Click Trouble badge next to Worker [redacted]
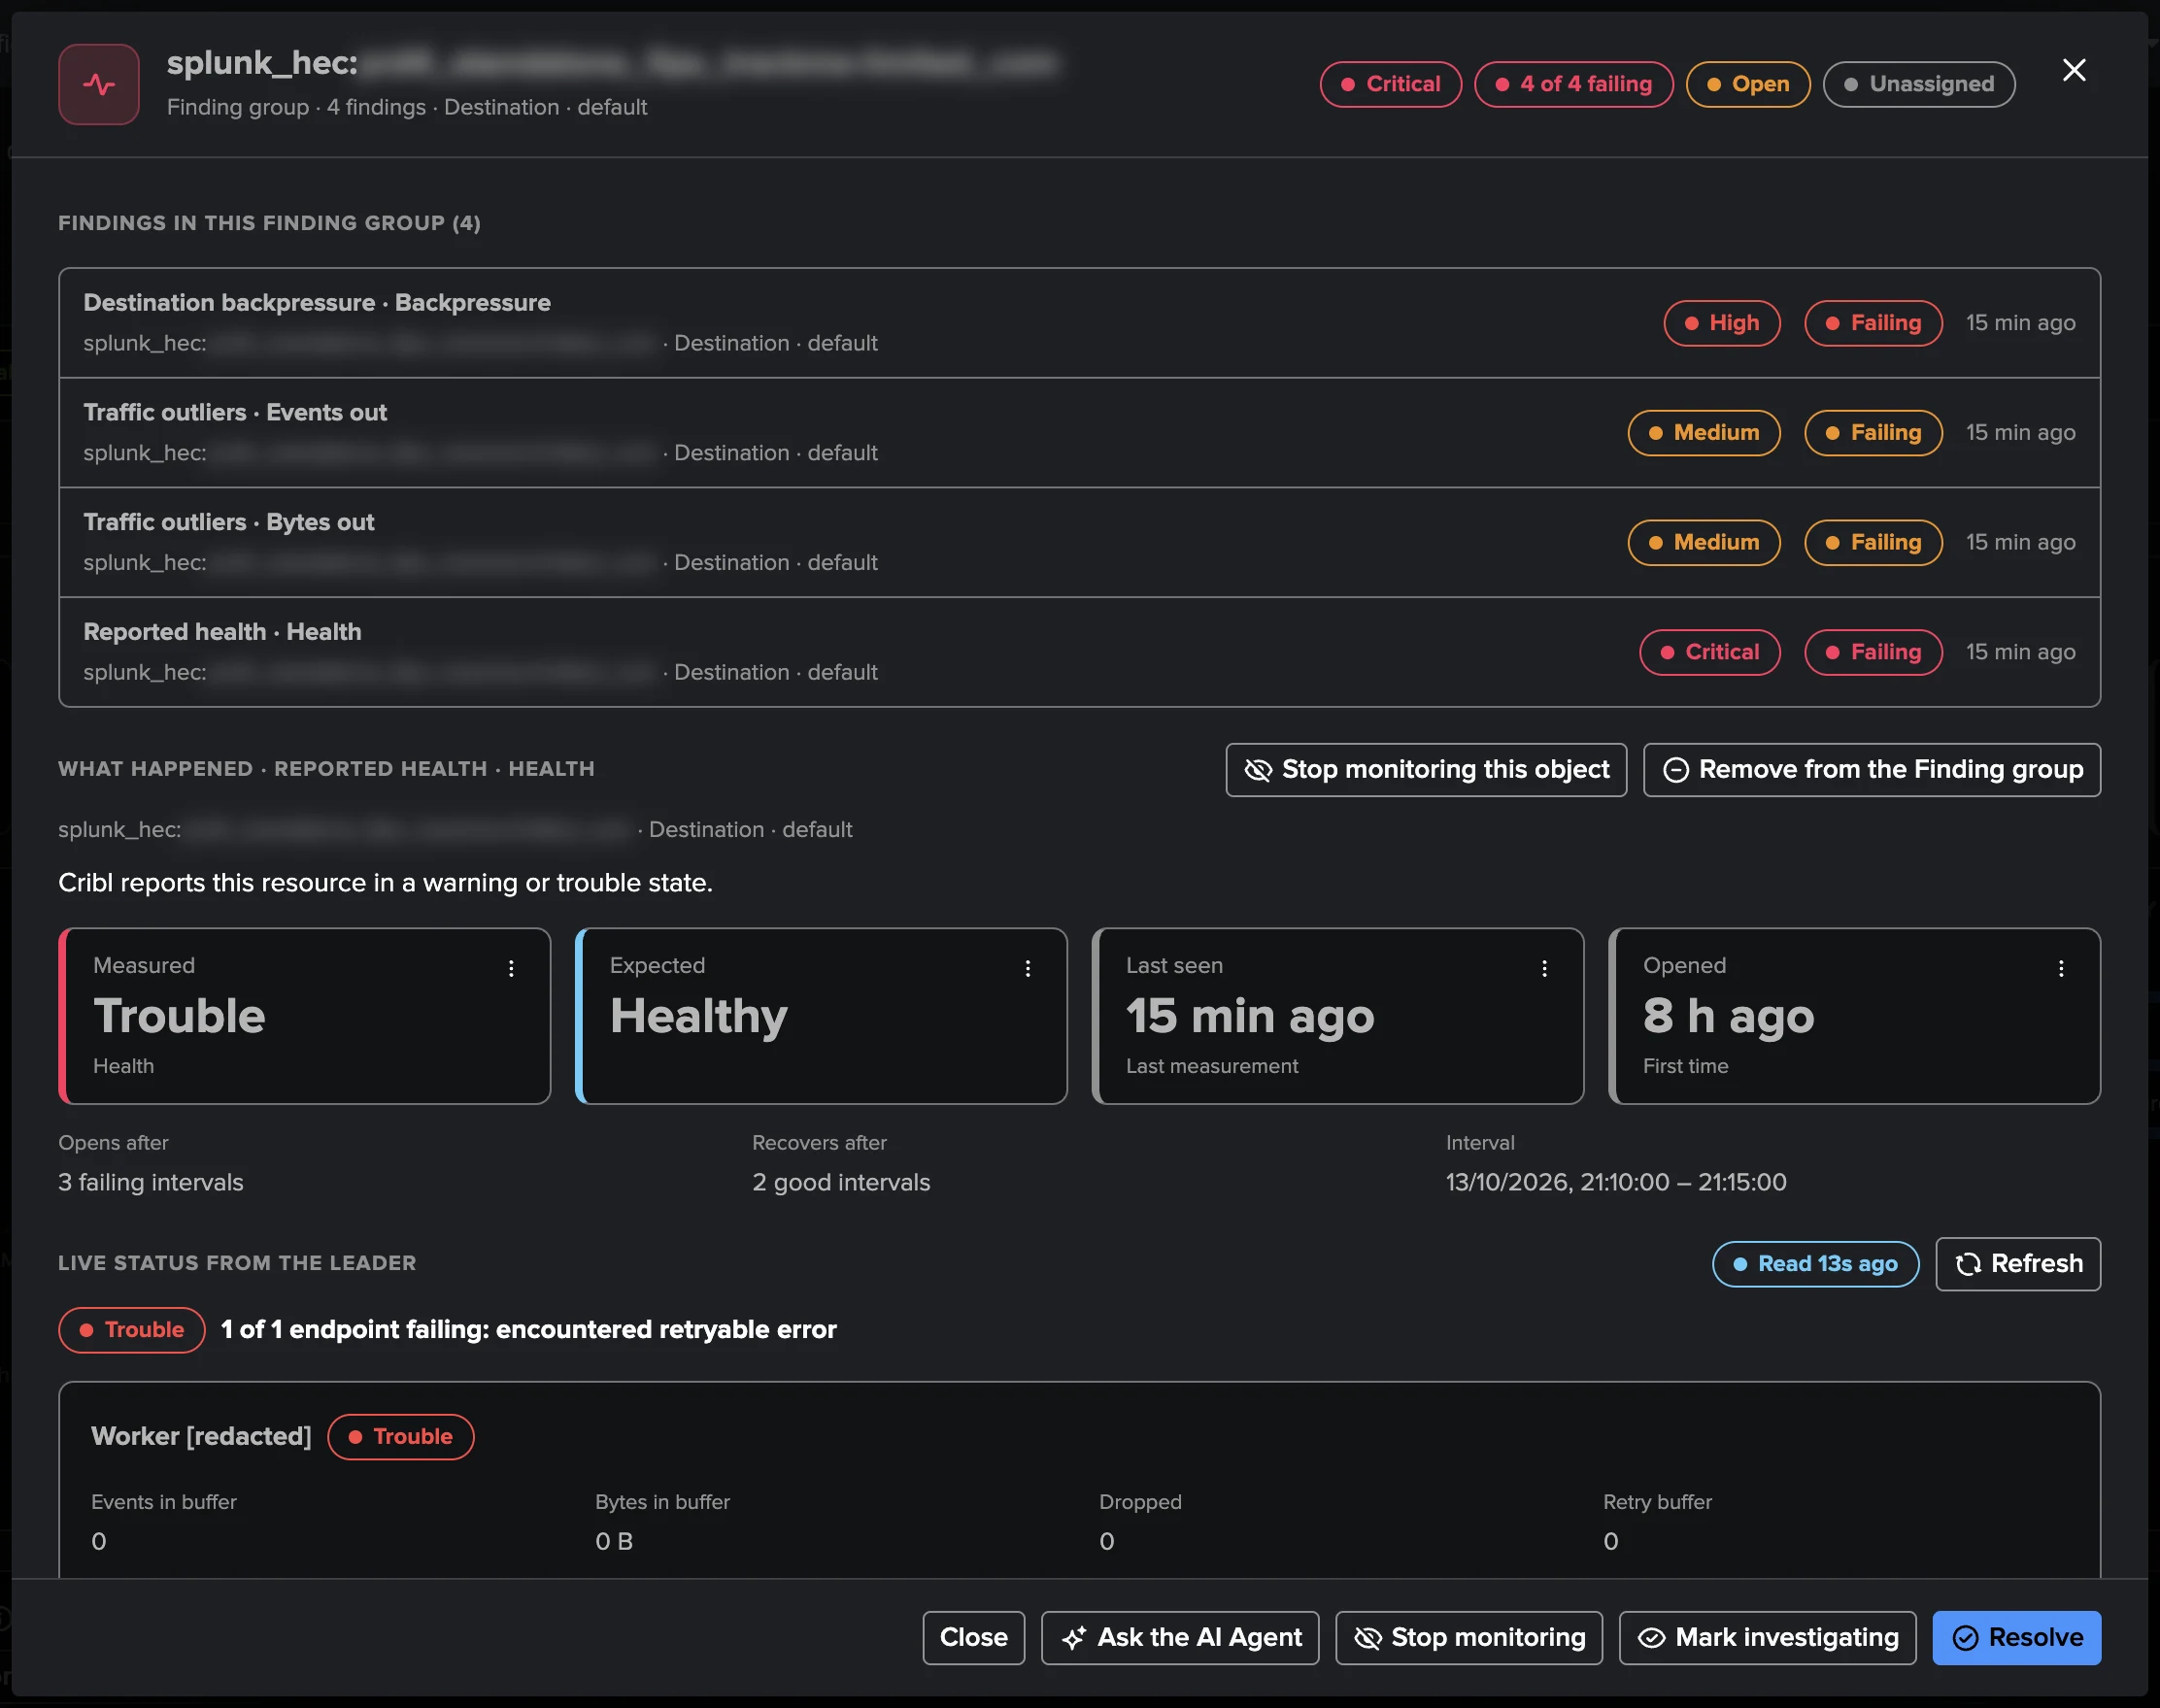This screenshot has height=1708, width=2160. coord(401,1437)
